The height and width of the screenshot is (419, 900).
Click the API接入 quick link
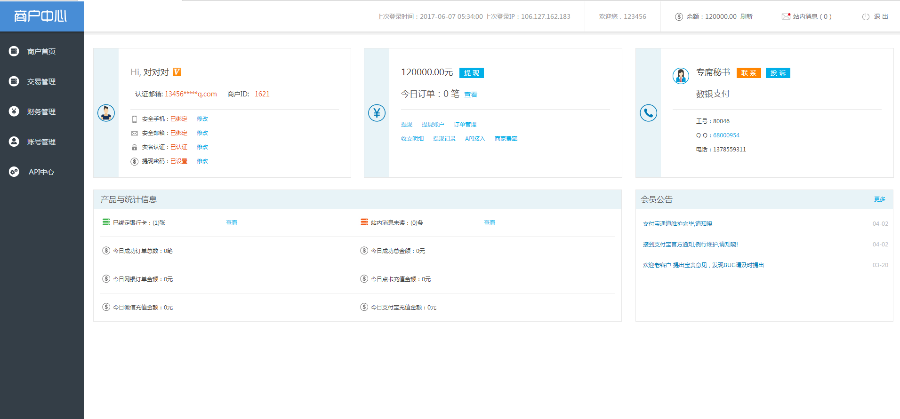(475, 138)
